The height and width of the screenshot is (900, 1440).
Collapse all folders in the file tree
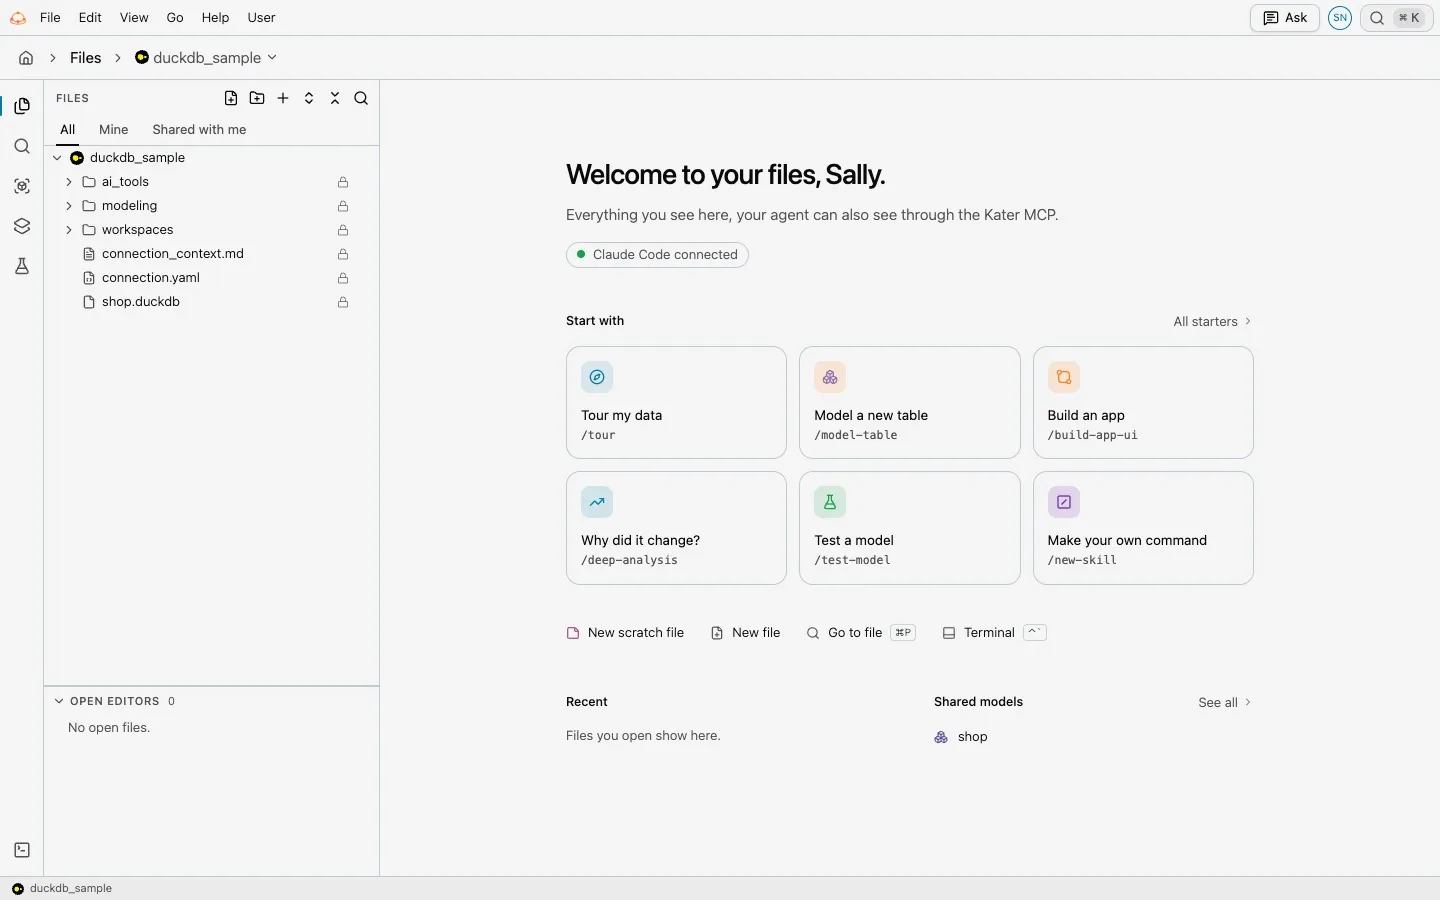[x=335, y=98]
